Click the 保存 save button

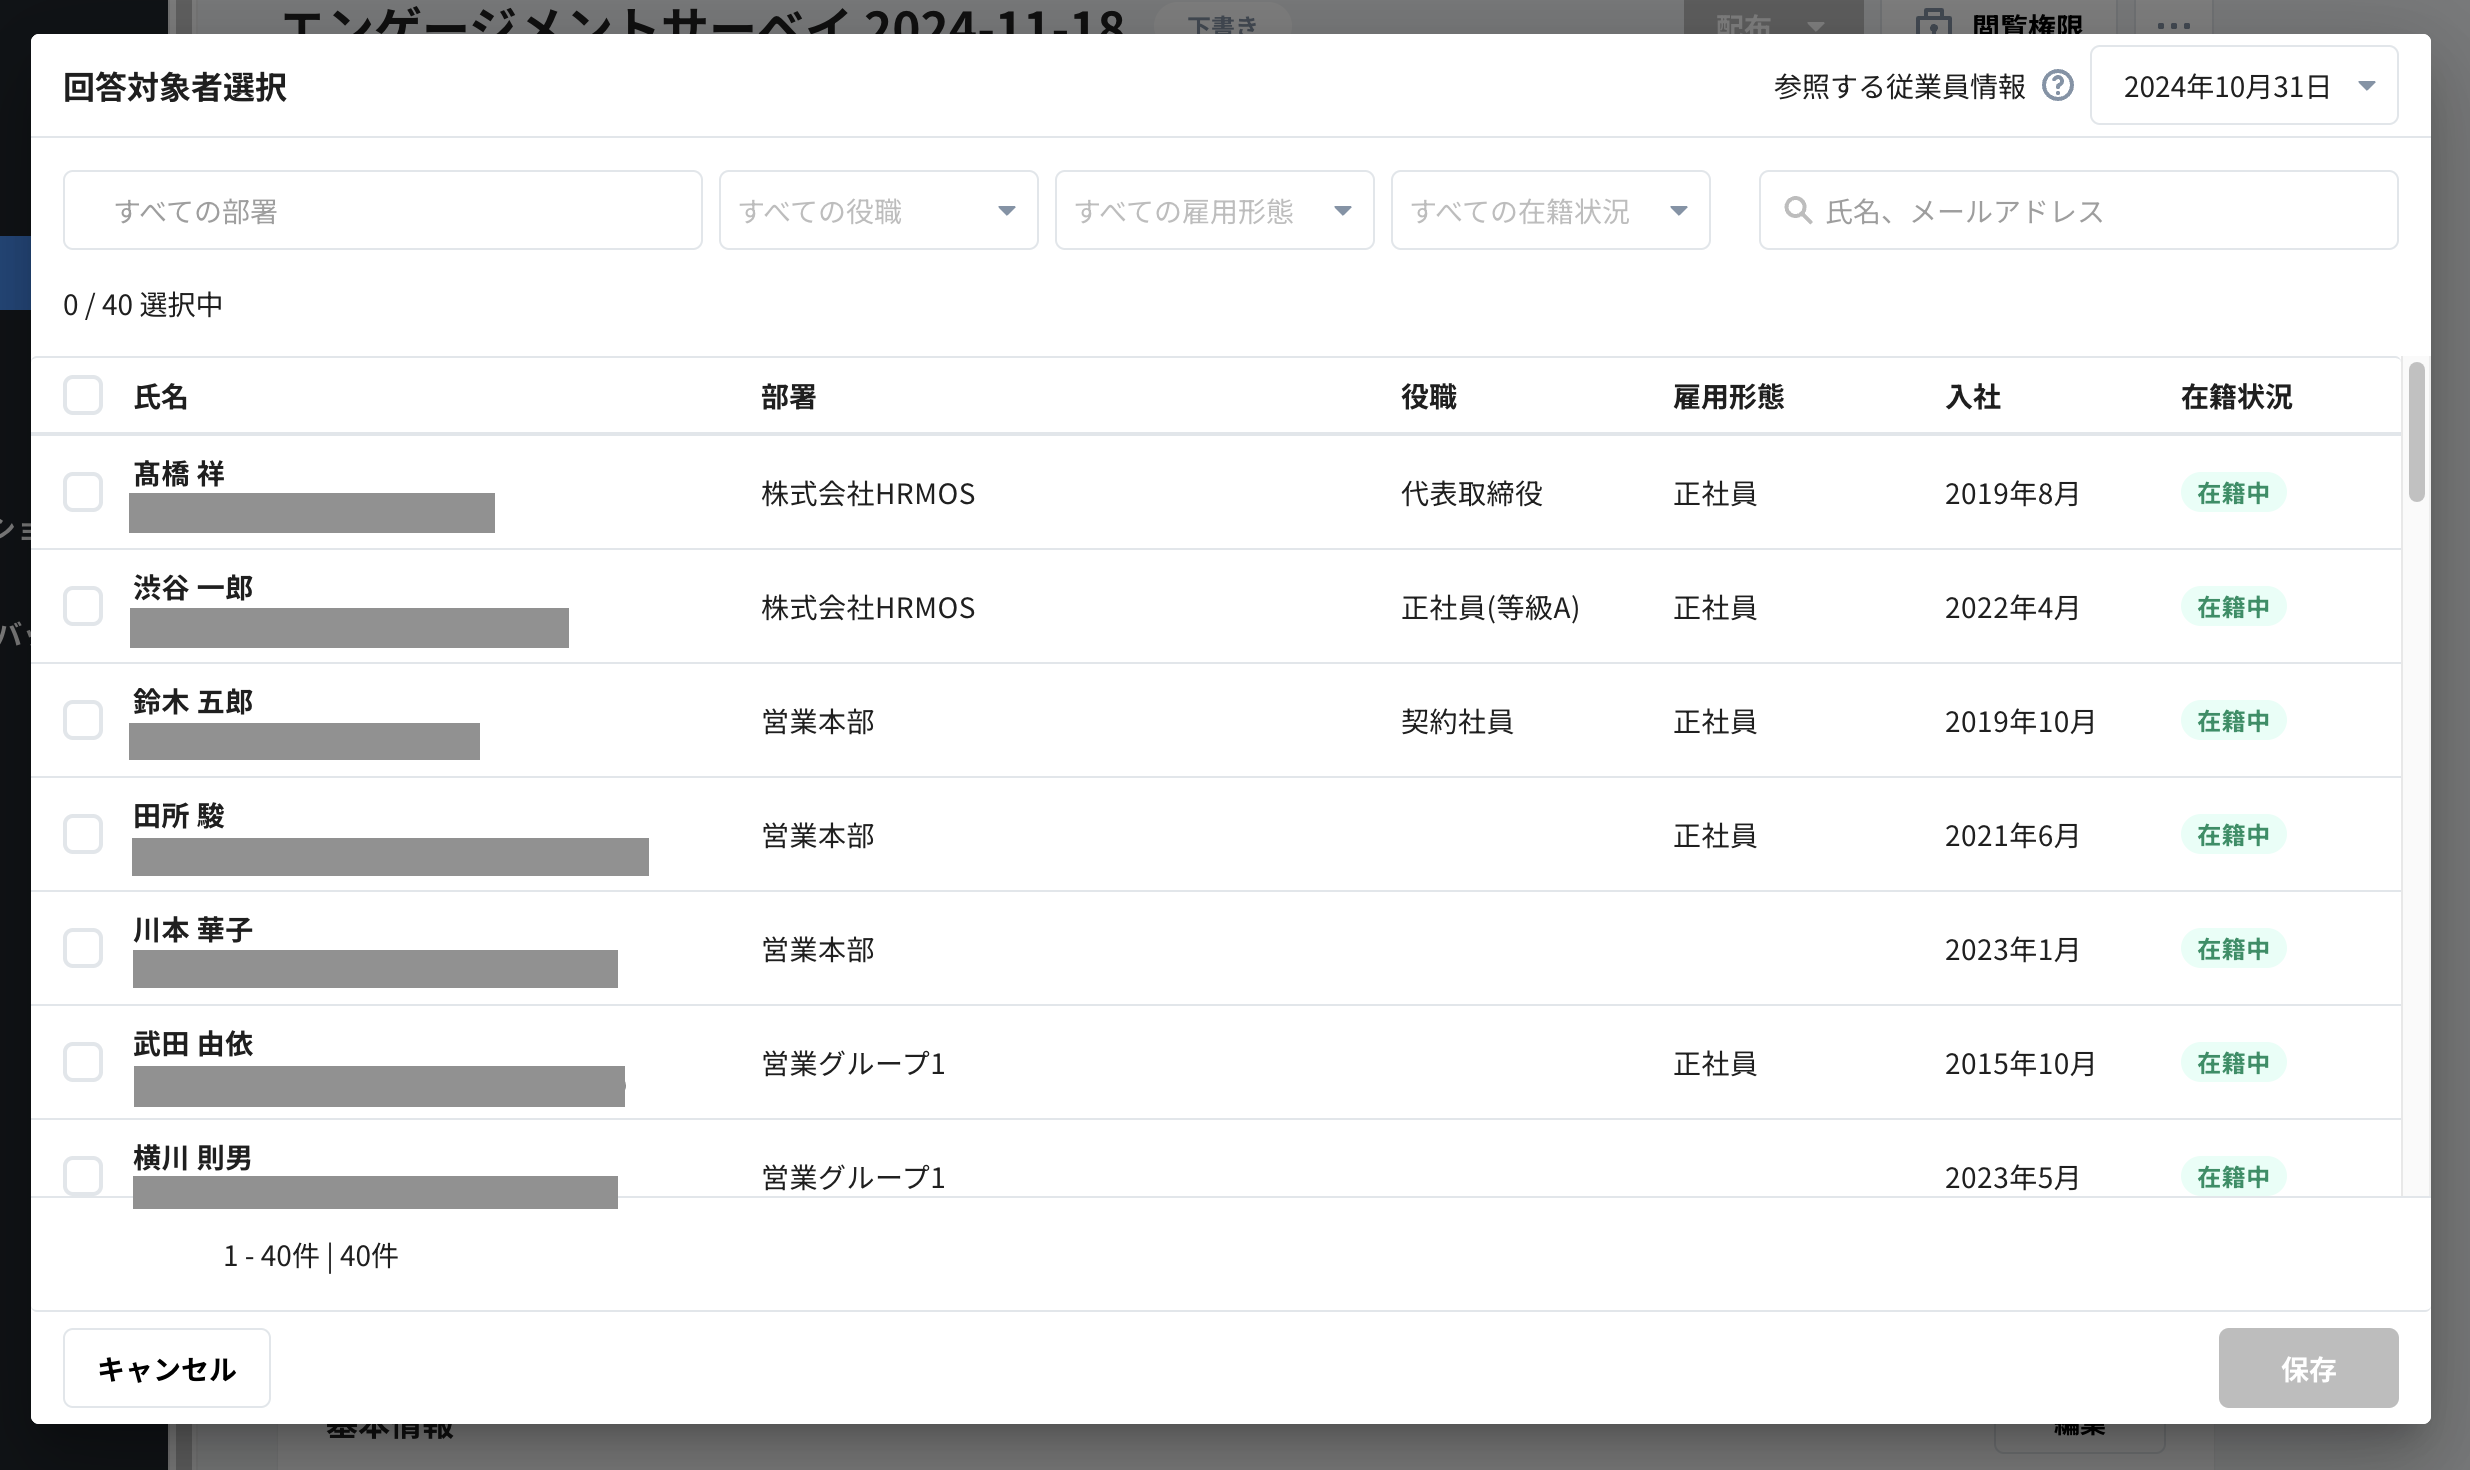pos(2308,1368)
